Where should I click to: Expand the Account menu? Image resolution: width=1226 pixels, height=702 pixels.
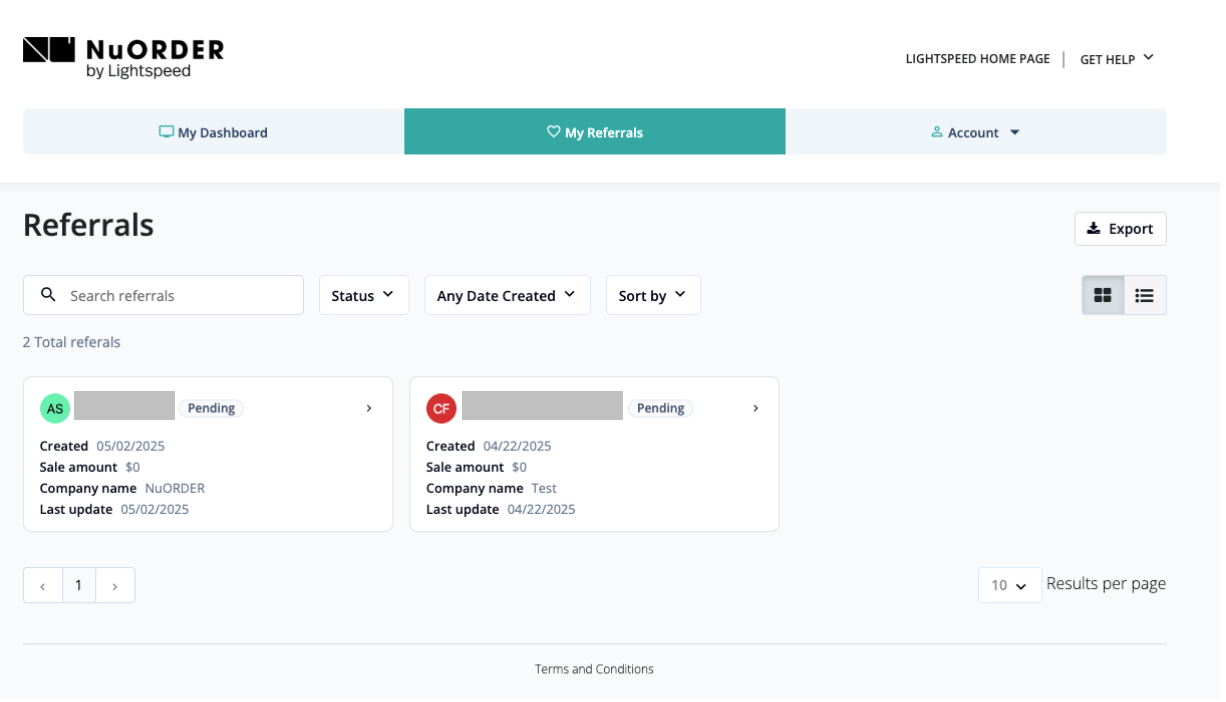[x=975, y=132]
